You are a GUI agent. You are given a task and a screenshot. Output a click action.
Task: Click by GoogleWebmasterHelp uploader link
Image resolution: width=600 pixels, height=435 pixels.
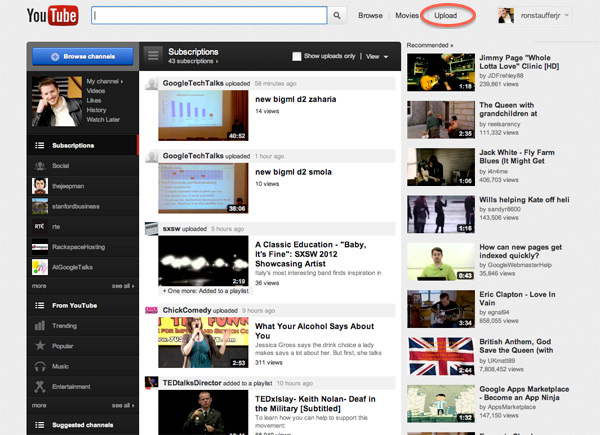(515, 265)
